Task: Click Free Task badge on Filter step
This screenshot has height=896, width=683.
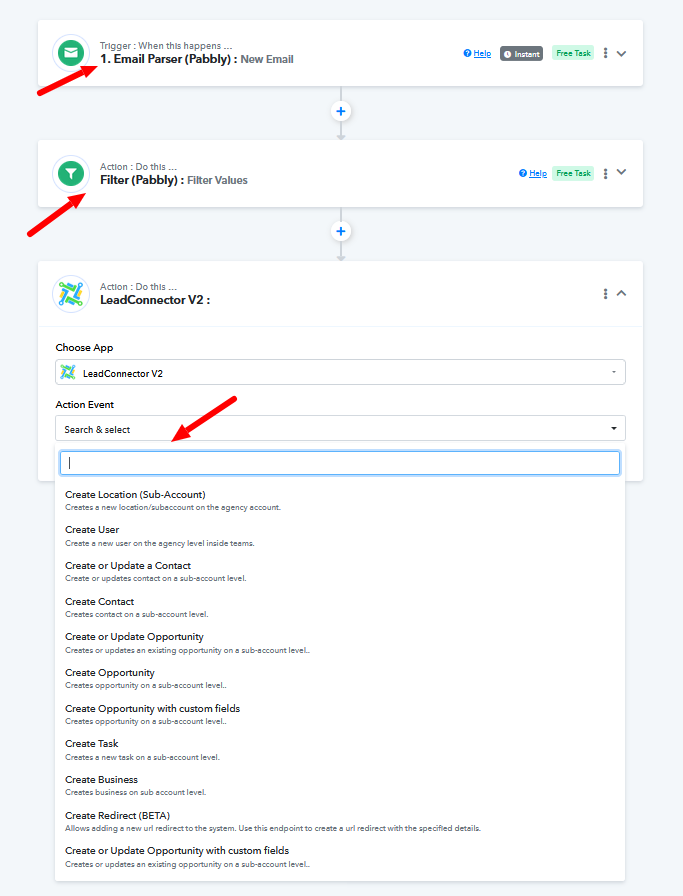Action: click(x=573, y=173)
